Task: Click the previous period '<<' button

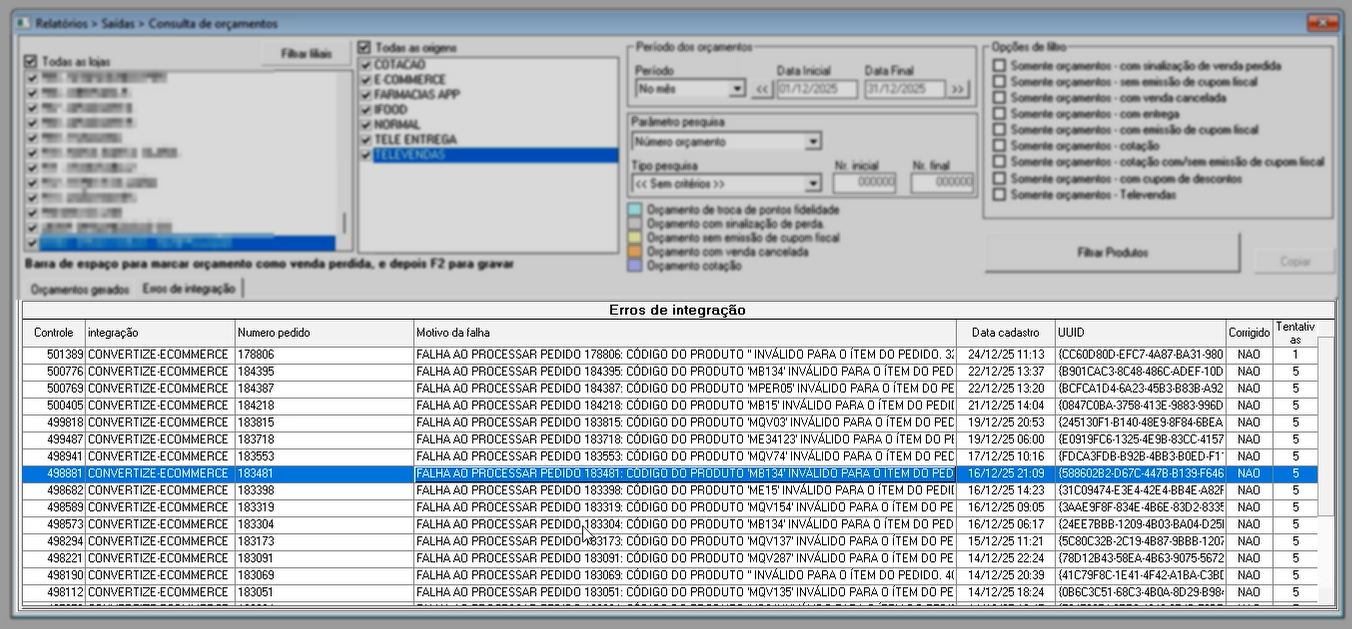Action: point(762,89)
